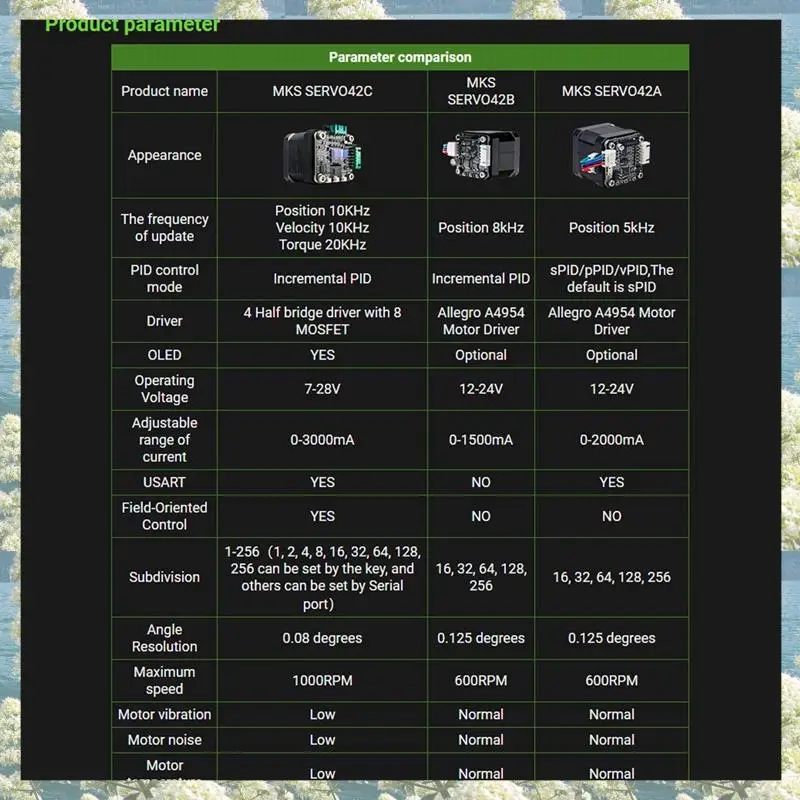Click SERVO42A's '16, 32, 64, 128, 256' cell
The image size is (800, 800).
point(611,577)
